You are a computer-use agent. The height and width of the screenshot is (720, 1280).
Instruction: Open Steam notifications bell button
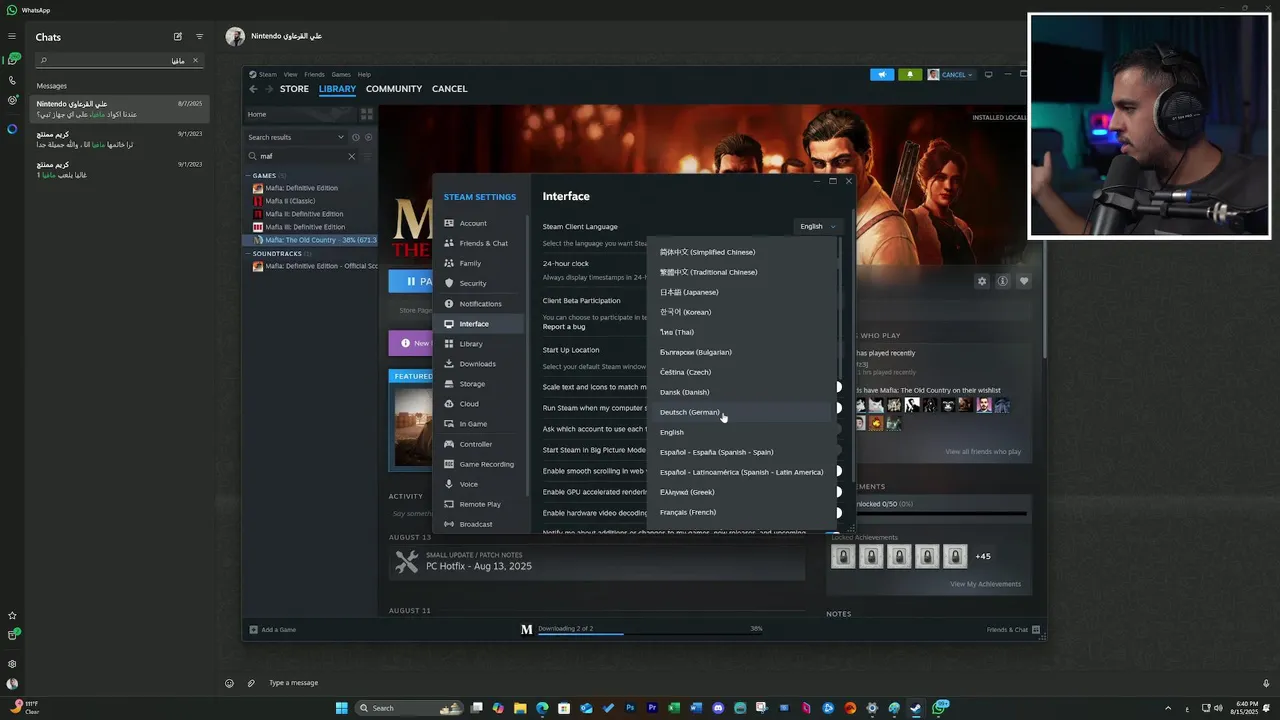[910, 74]
